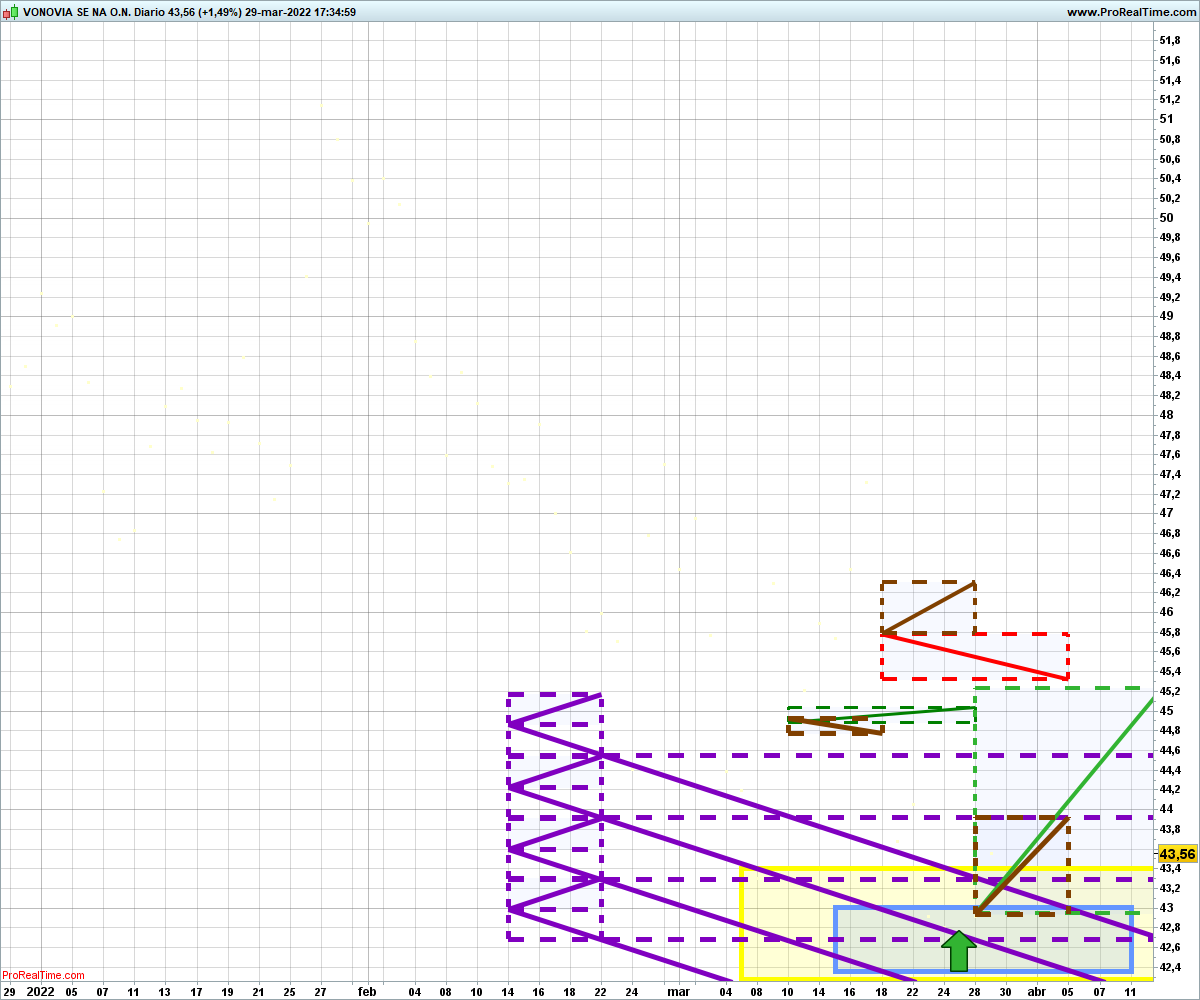1200x1000 pixels.
Task: Click the 49 price level on scale
Action: [1166, 316]
